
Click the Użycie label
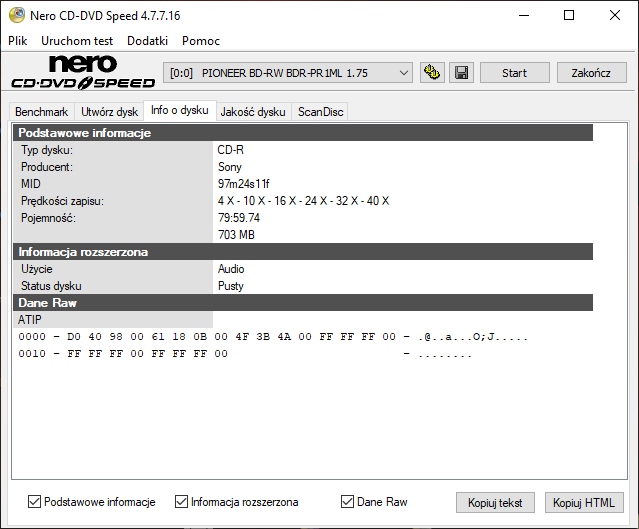(x=37, y=269)
